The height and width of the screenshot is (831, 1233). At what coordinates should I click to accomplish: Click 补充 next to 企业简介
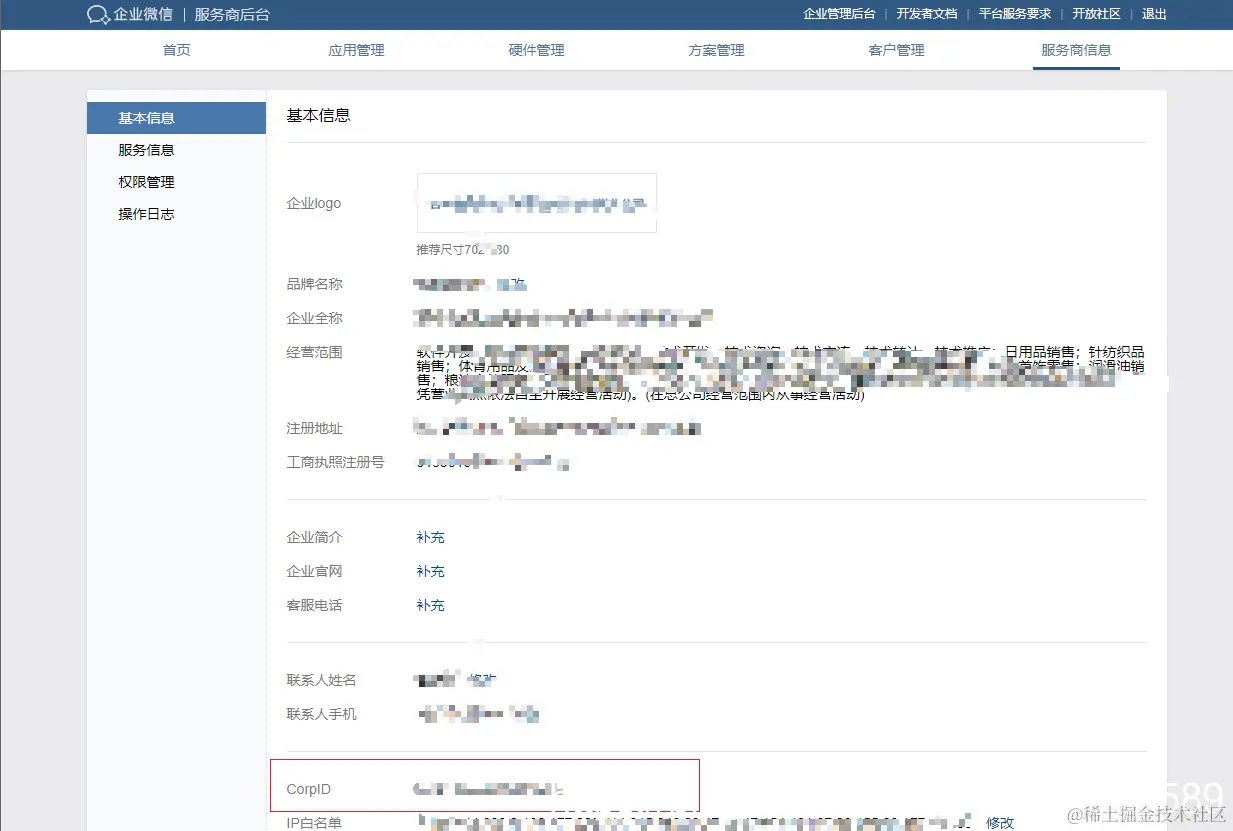point(430,538)
